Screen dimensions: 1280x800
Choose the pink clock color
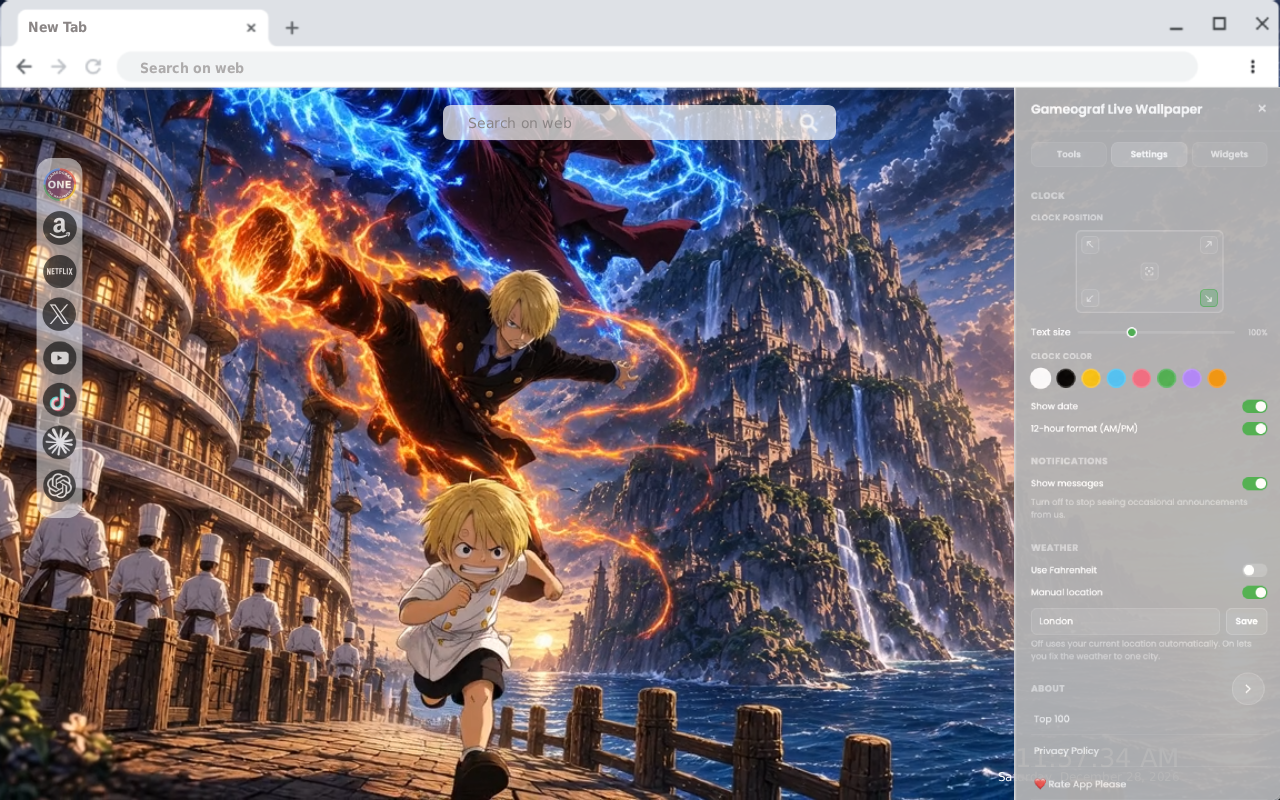[1141, 378]
